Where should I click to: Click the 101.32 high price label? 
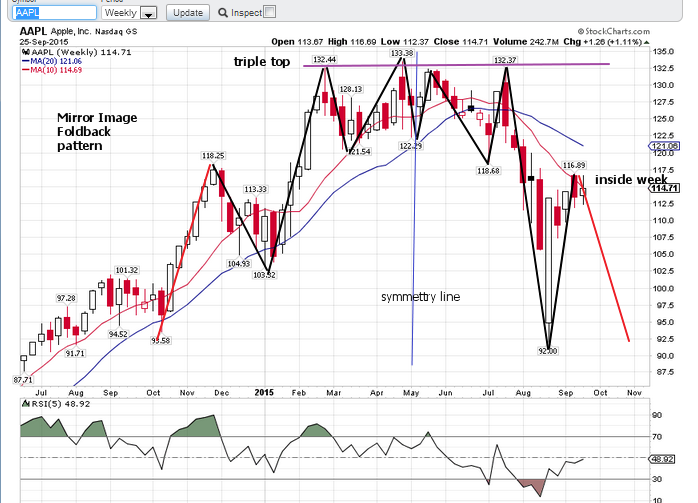(x=126, y=270)
